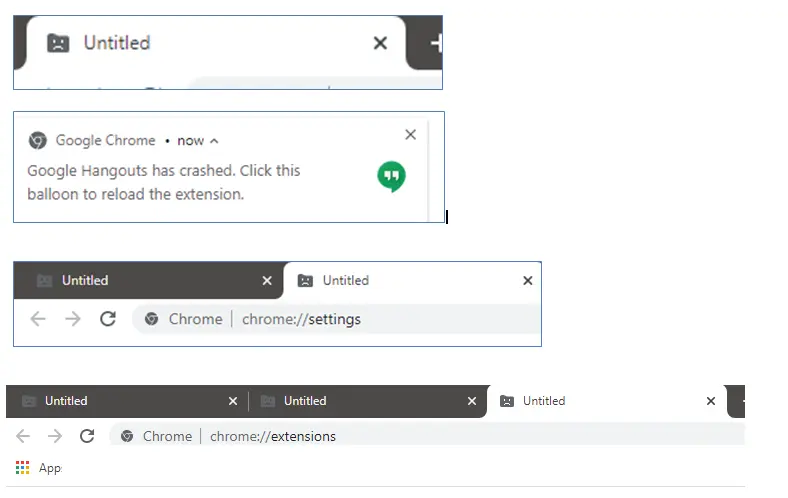Collapse notification using chevron next to "now"

(x=214, y=141)
